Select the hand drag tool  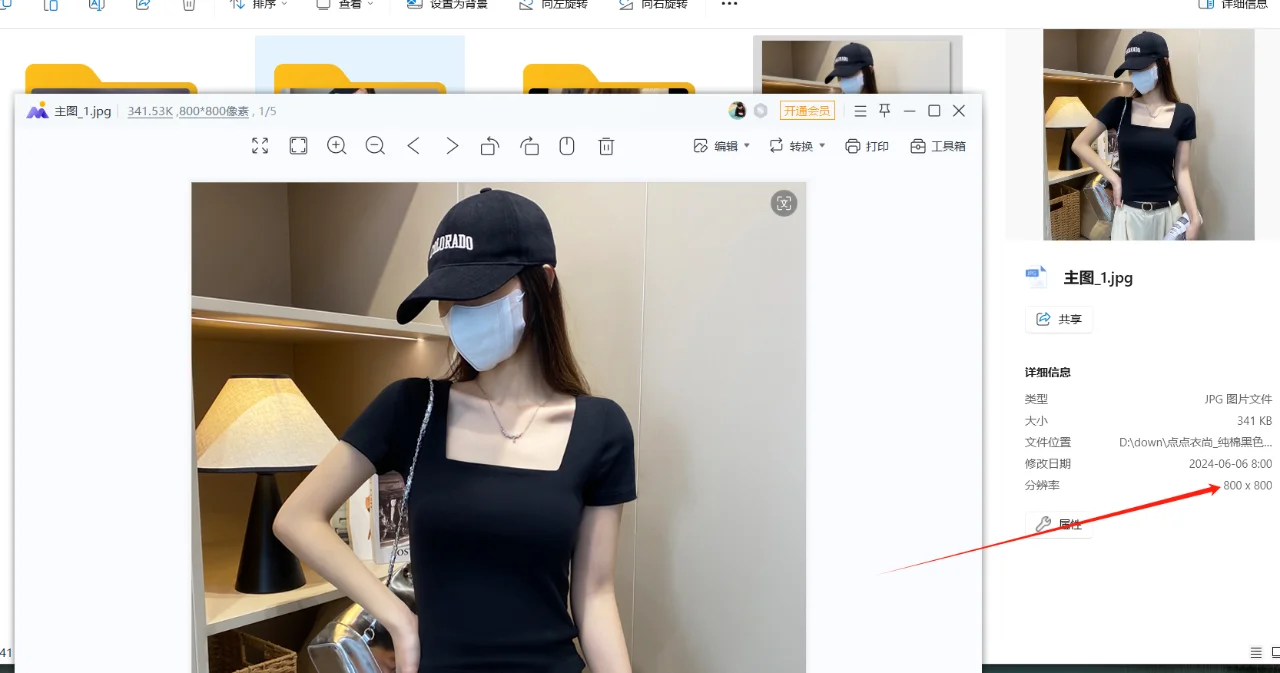pyautogui.click(x=567, y=146)
